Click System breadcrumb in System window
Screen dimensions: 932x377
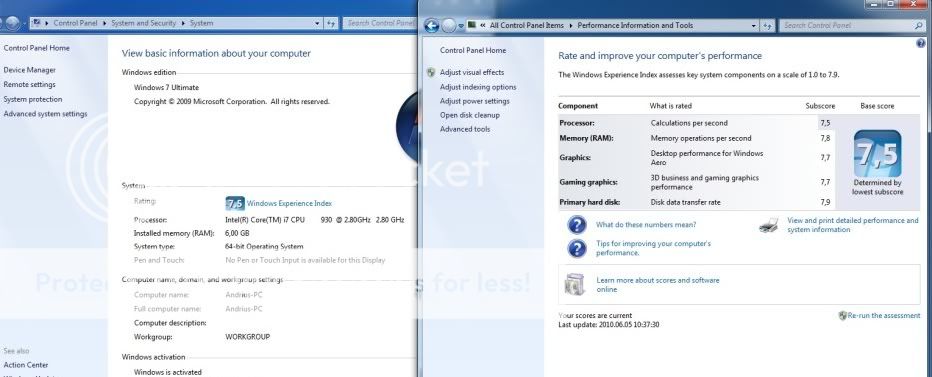coord(201,23)
